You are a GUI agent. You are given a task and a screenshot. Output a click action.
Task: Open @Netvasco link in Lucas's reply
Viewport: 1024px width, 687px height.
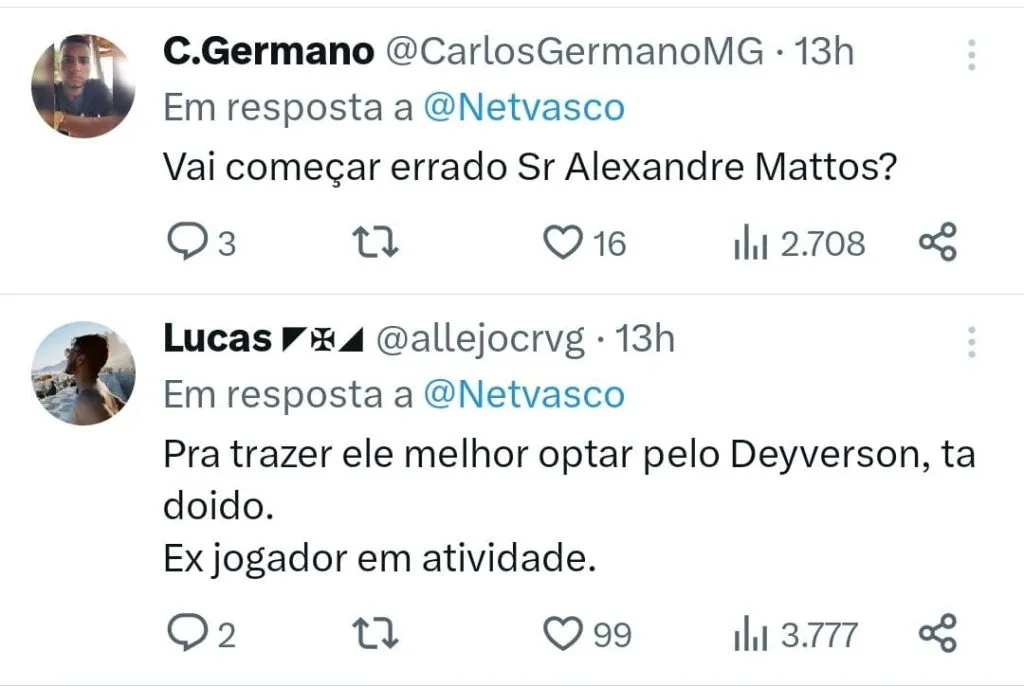coord(524,394)
